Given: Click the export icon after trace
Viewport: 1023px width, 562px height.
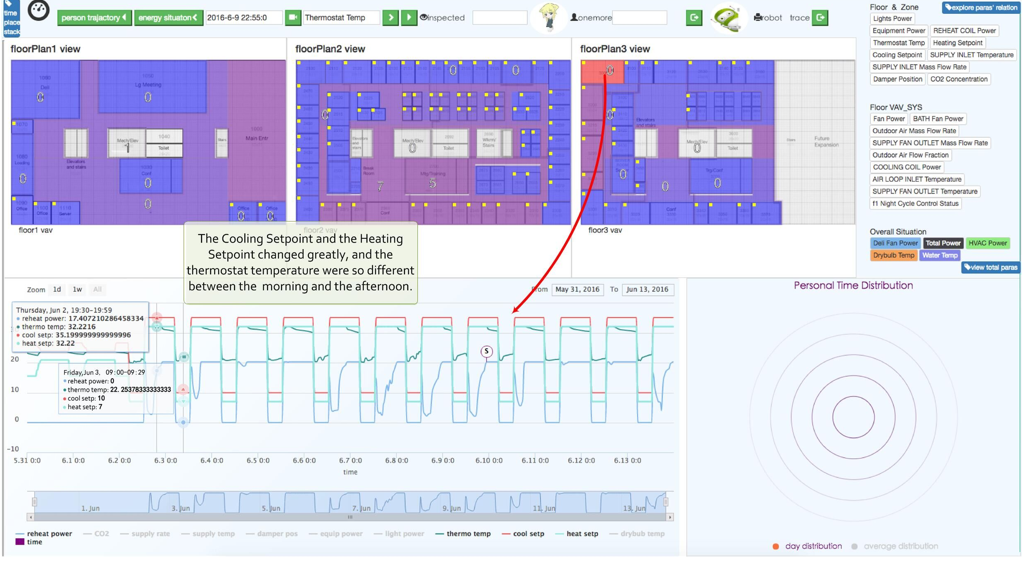Looking at the screenshot, I should coord(820,18).
